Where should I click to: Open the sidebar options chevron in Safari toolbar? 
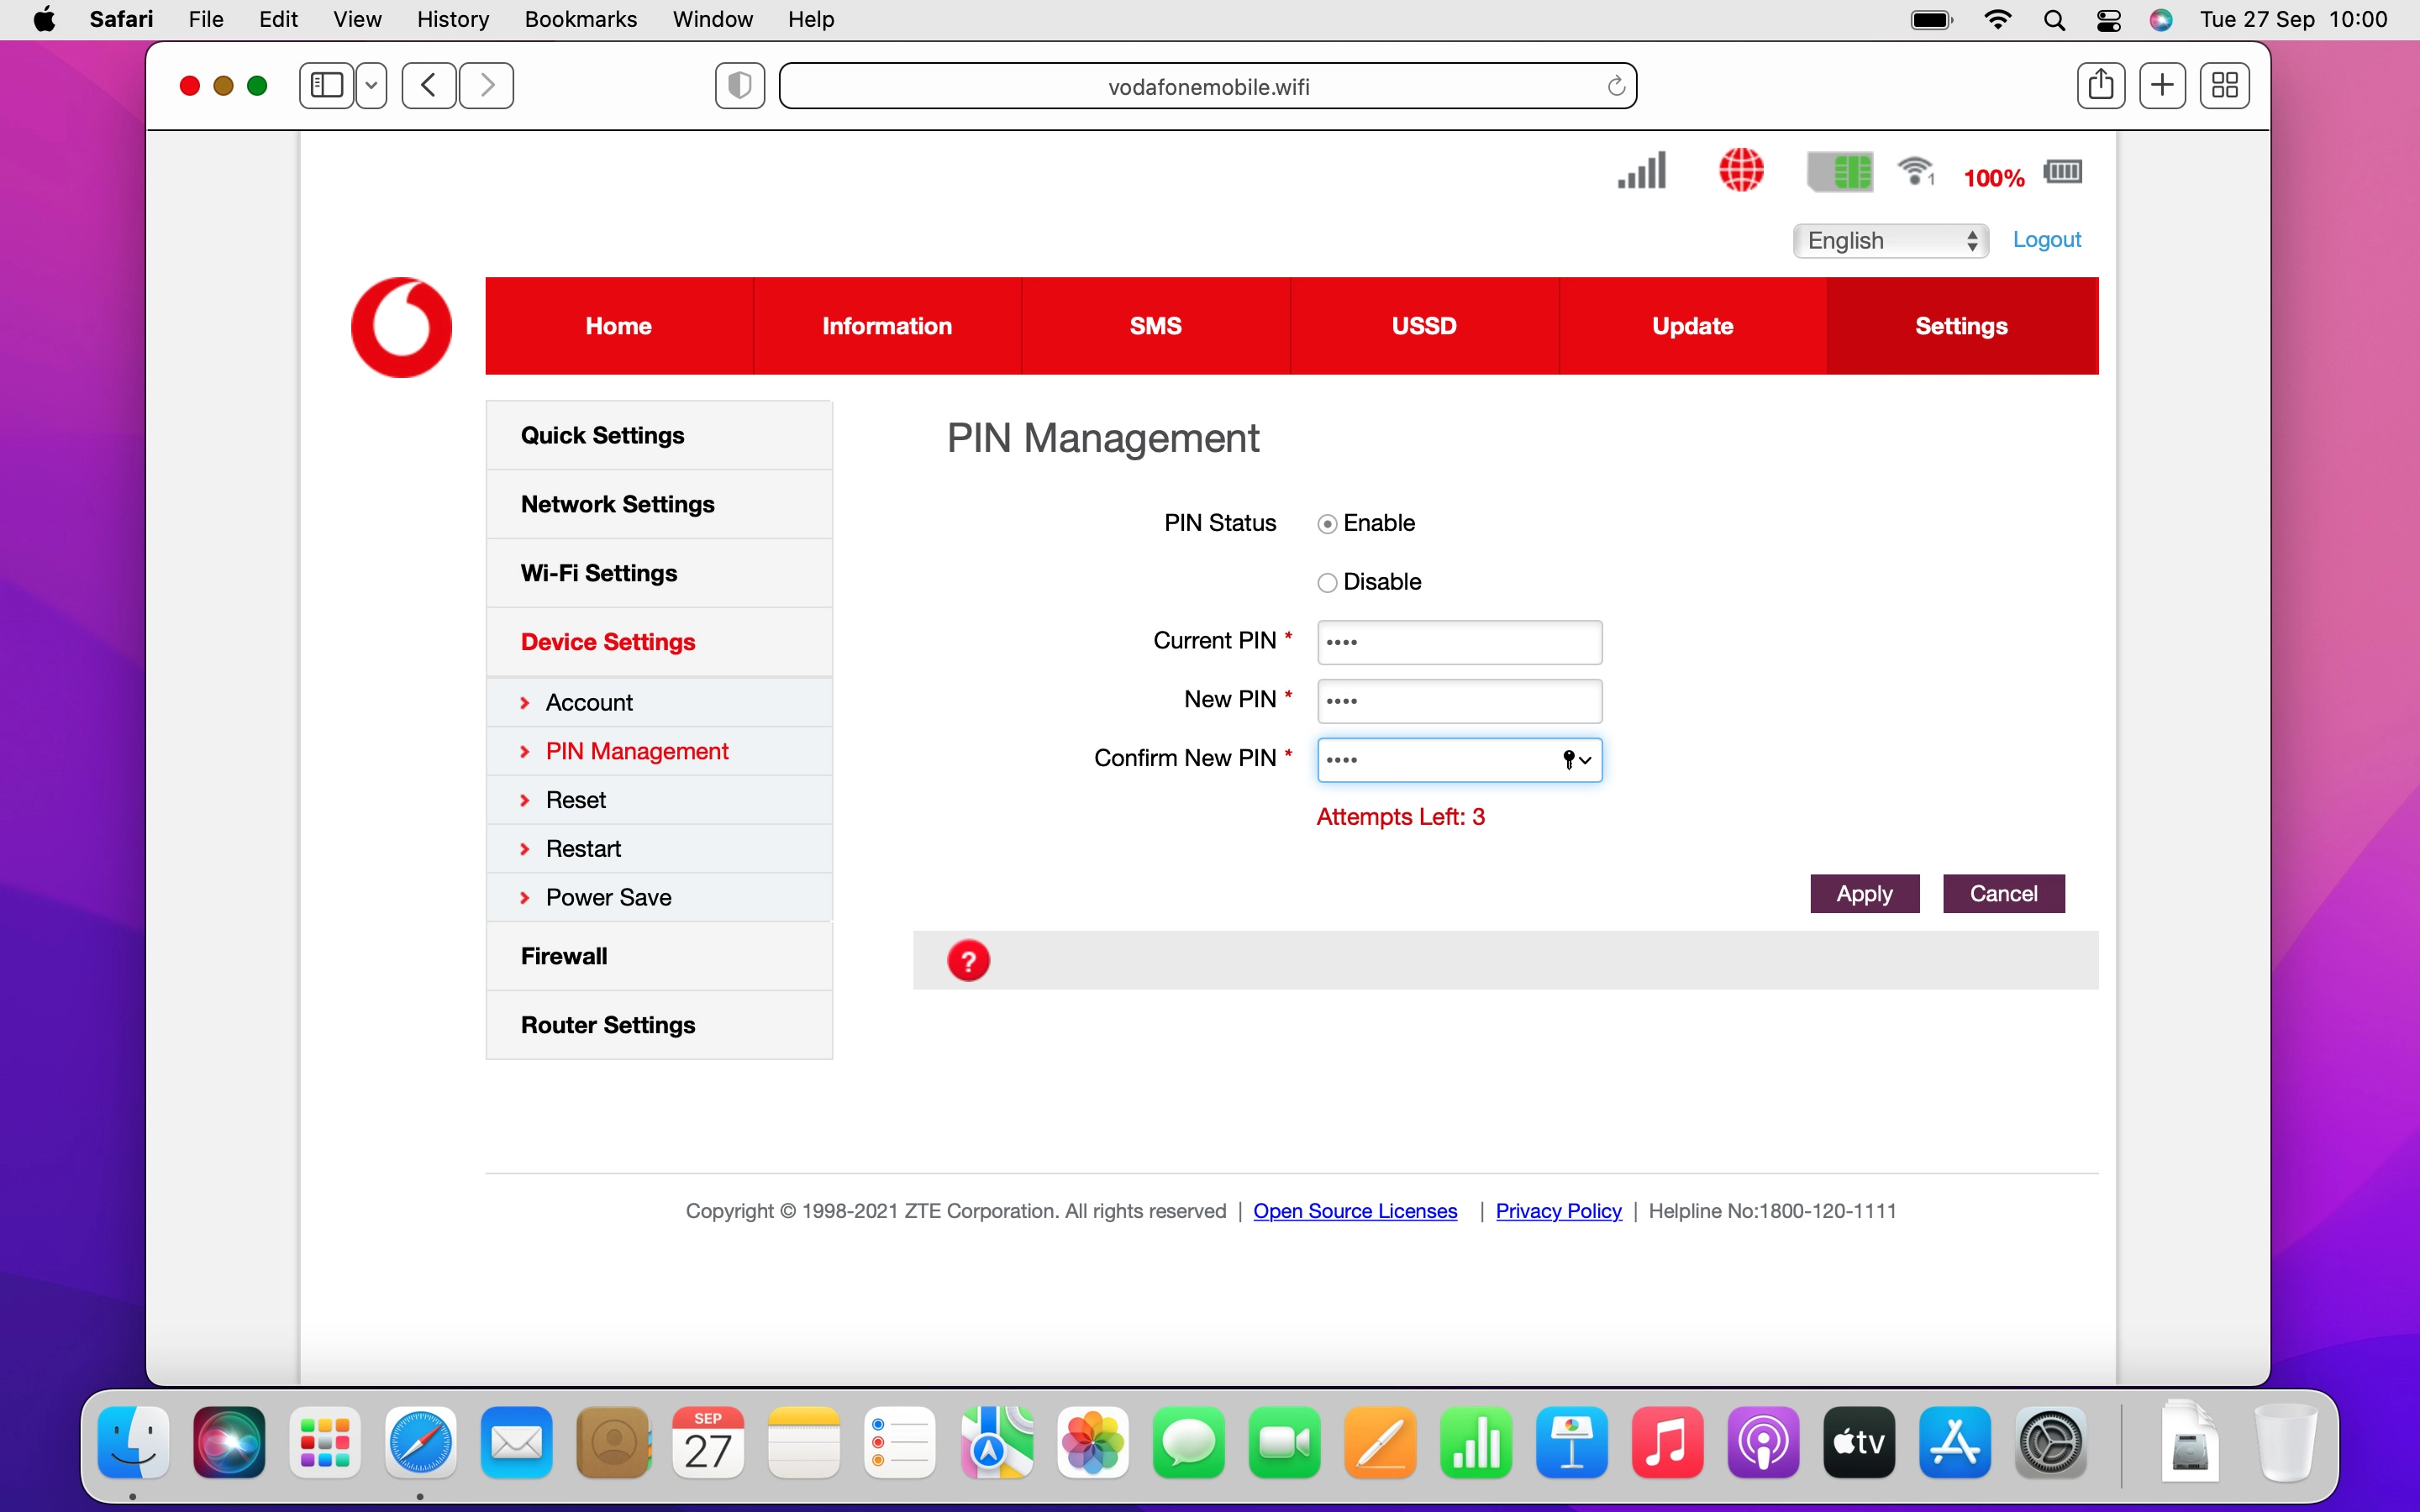(371, 85)
